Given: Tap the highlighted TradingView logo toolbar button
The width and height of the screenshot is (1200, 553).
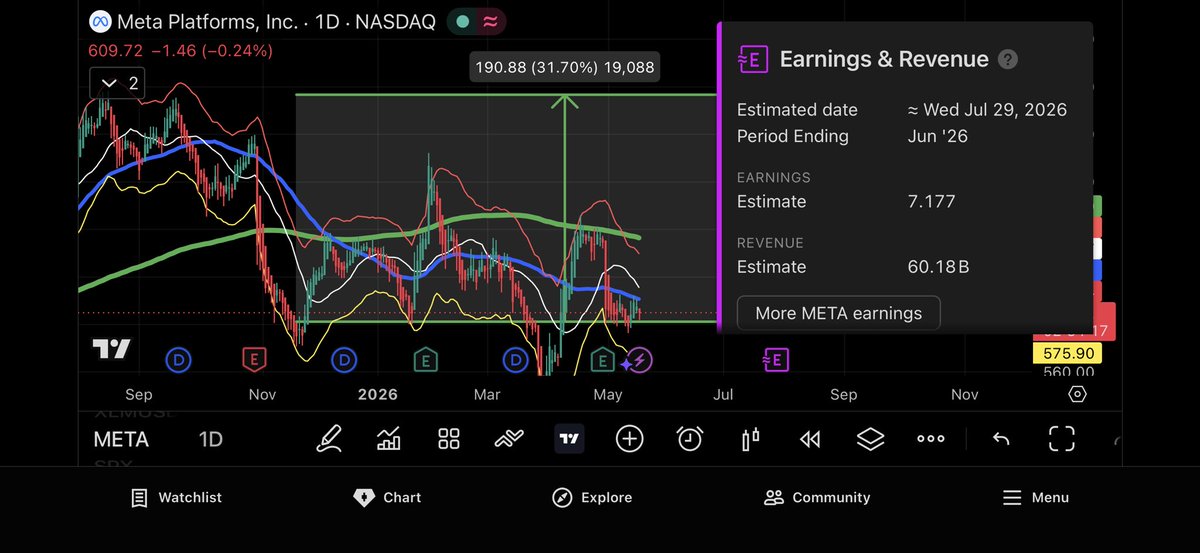Looking at the screenshot, I should (x=569, y=439).
